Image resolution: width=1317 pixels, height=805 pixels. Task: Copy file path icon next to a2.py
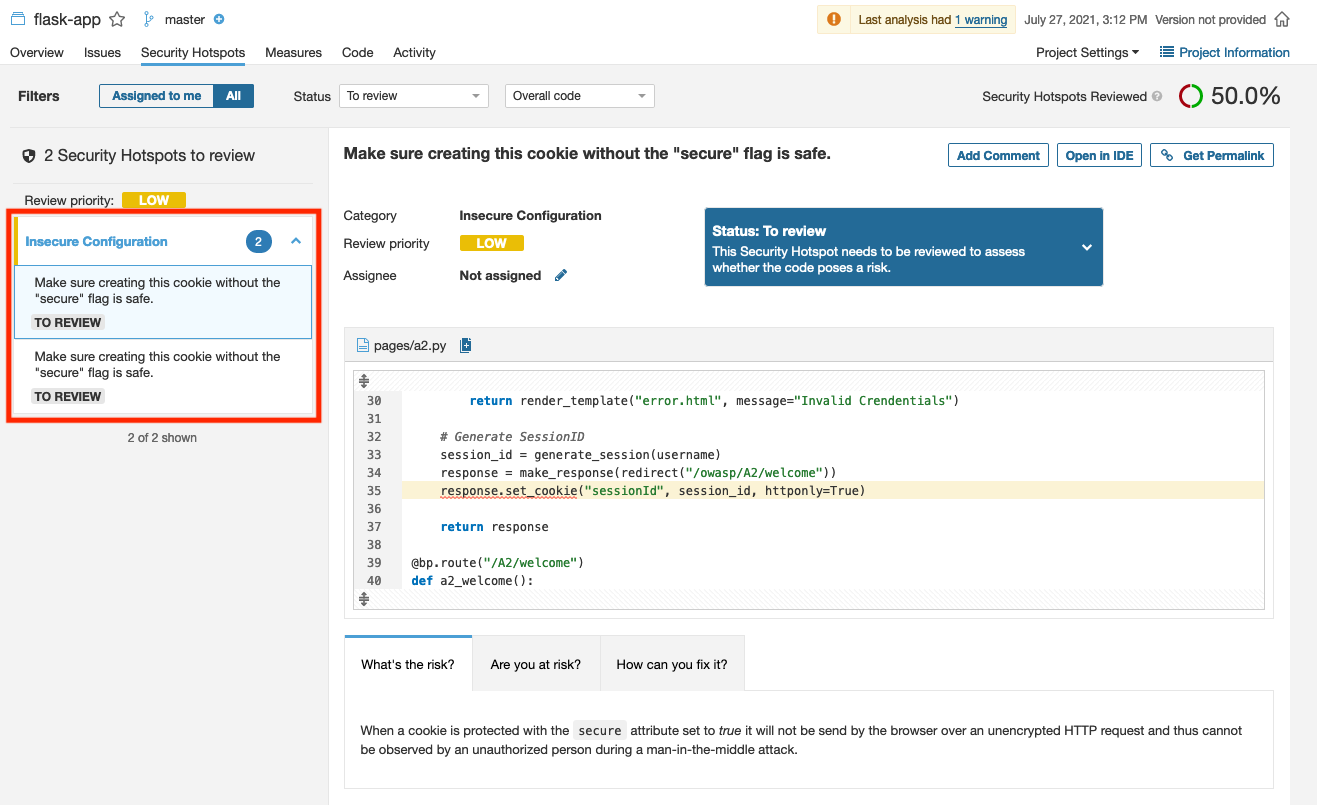466,346
